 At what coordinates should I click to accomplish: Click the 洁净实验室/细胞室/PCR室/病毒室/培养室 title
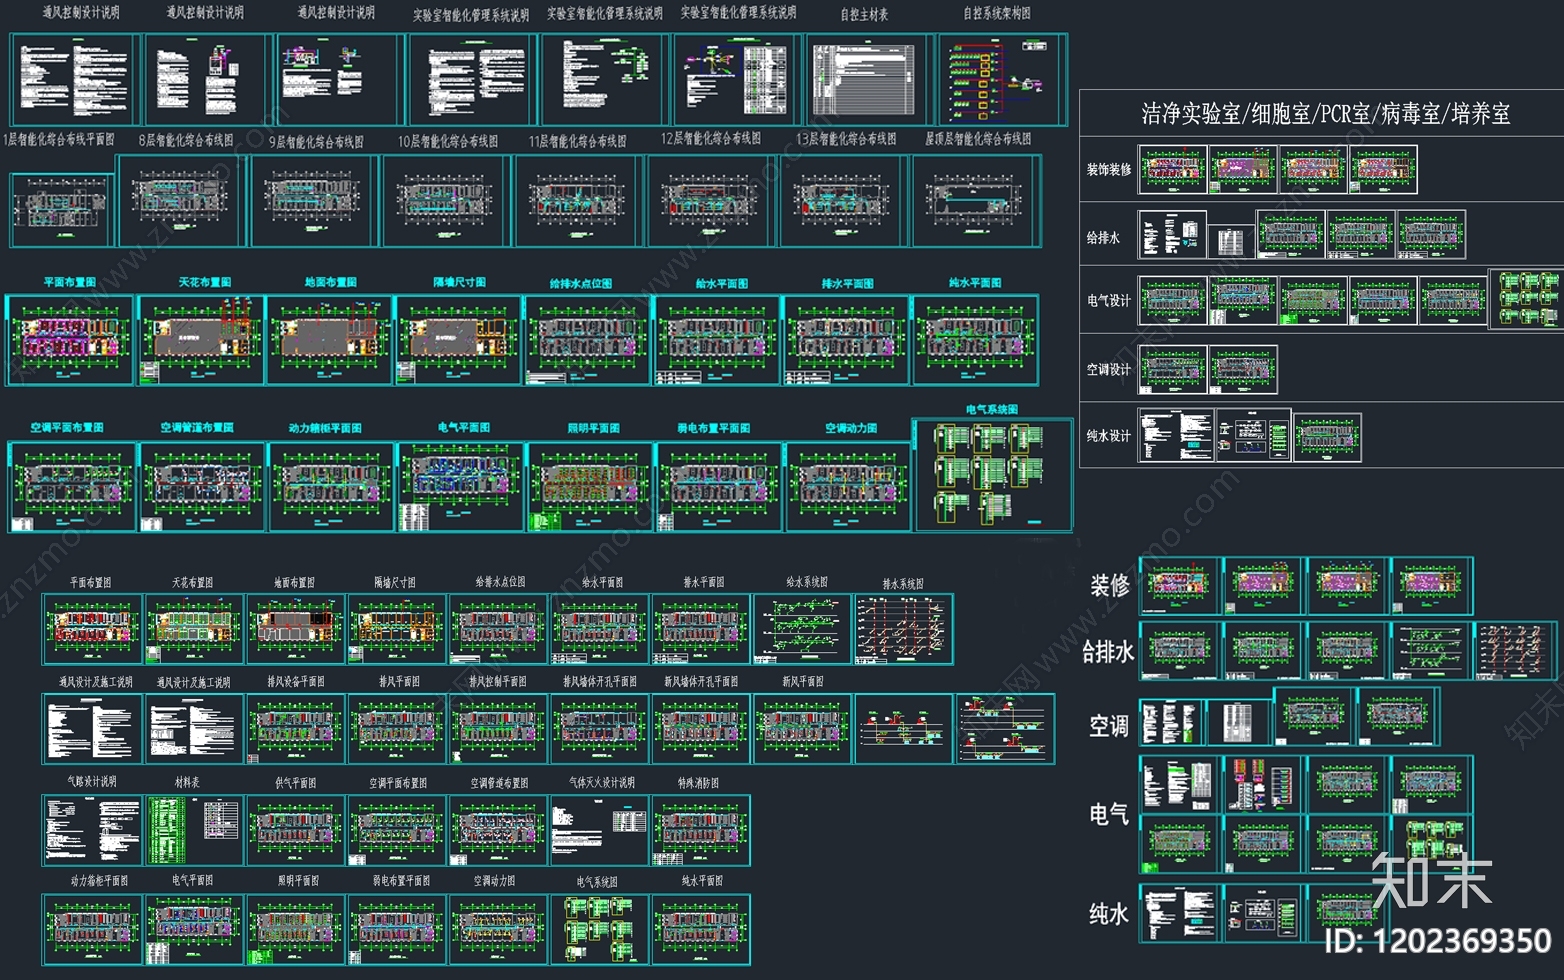(x=1326, y=114)
